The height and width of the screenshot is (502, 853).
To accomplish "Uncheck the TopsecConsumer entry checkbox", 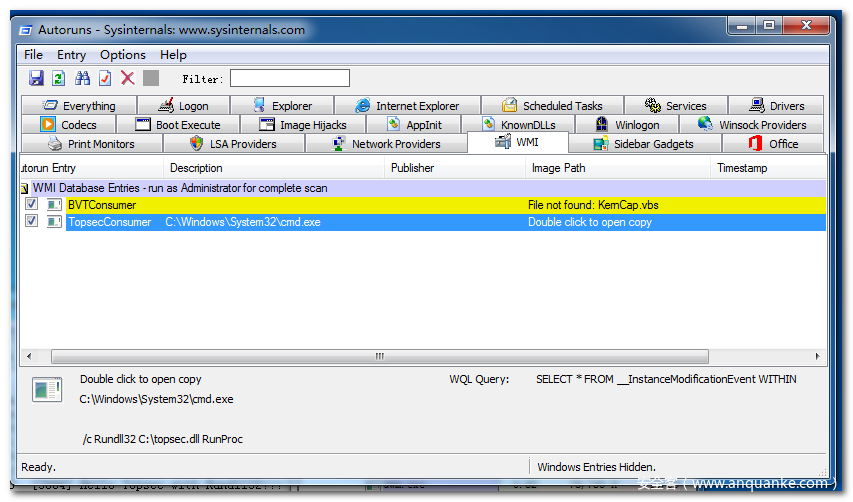I will 31,222.
